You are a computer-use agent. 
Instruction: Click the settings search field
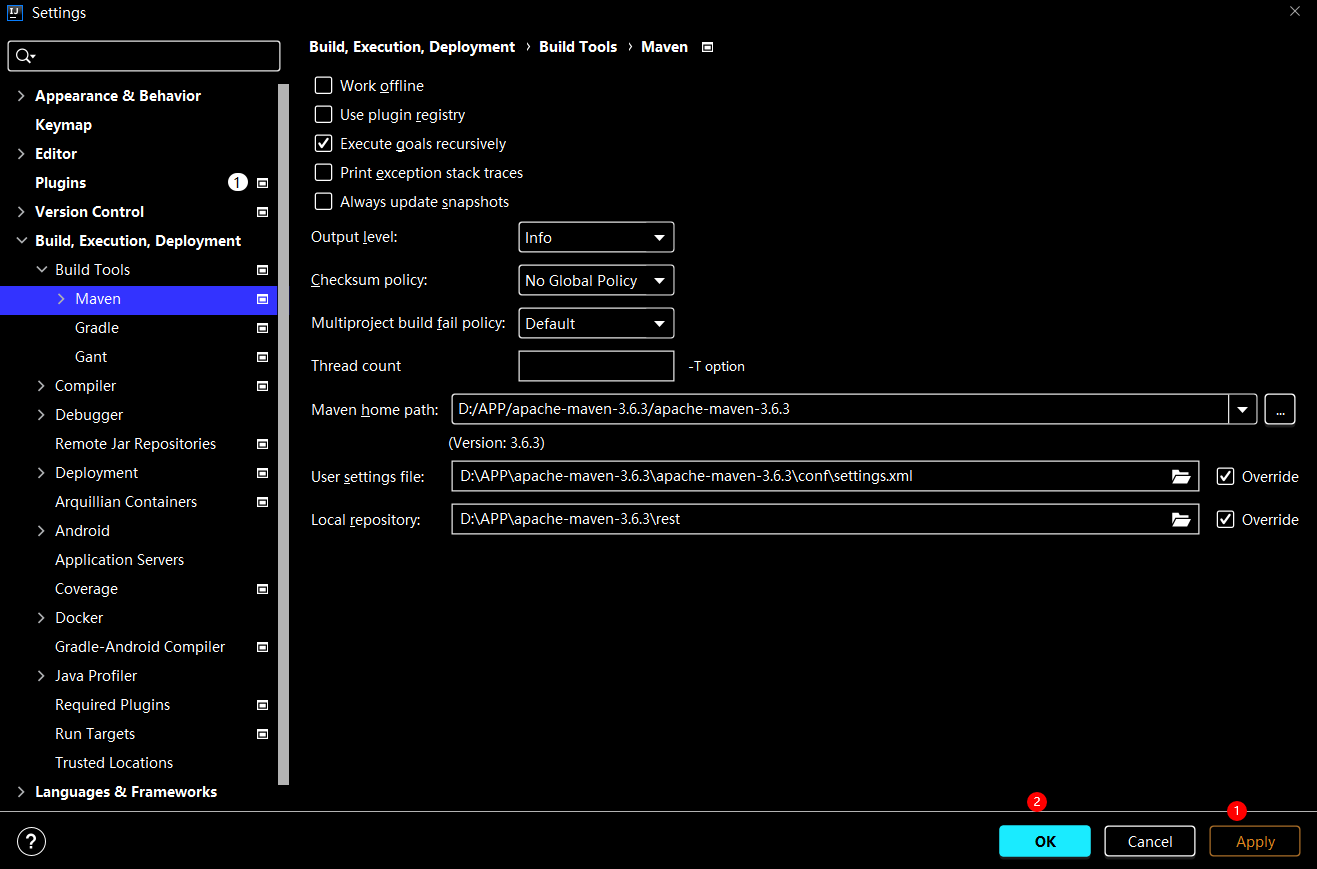tap(144, 56)
